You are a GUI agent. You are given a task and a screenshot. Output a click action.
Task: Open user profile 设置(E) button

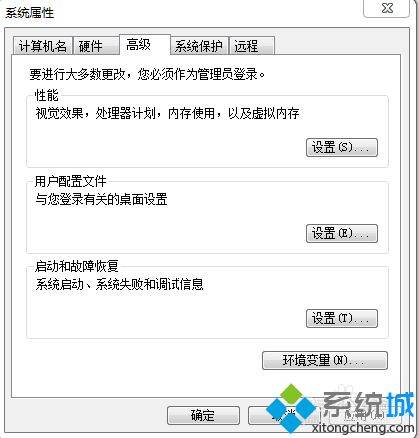[342, 233]
